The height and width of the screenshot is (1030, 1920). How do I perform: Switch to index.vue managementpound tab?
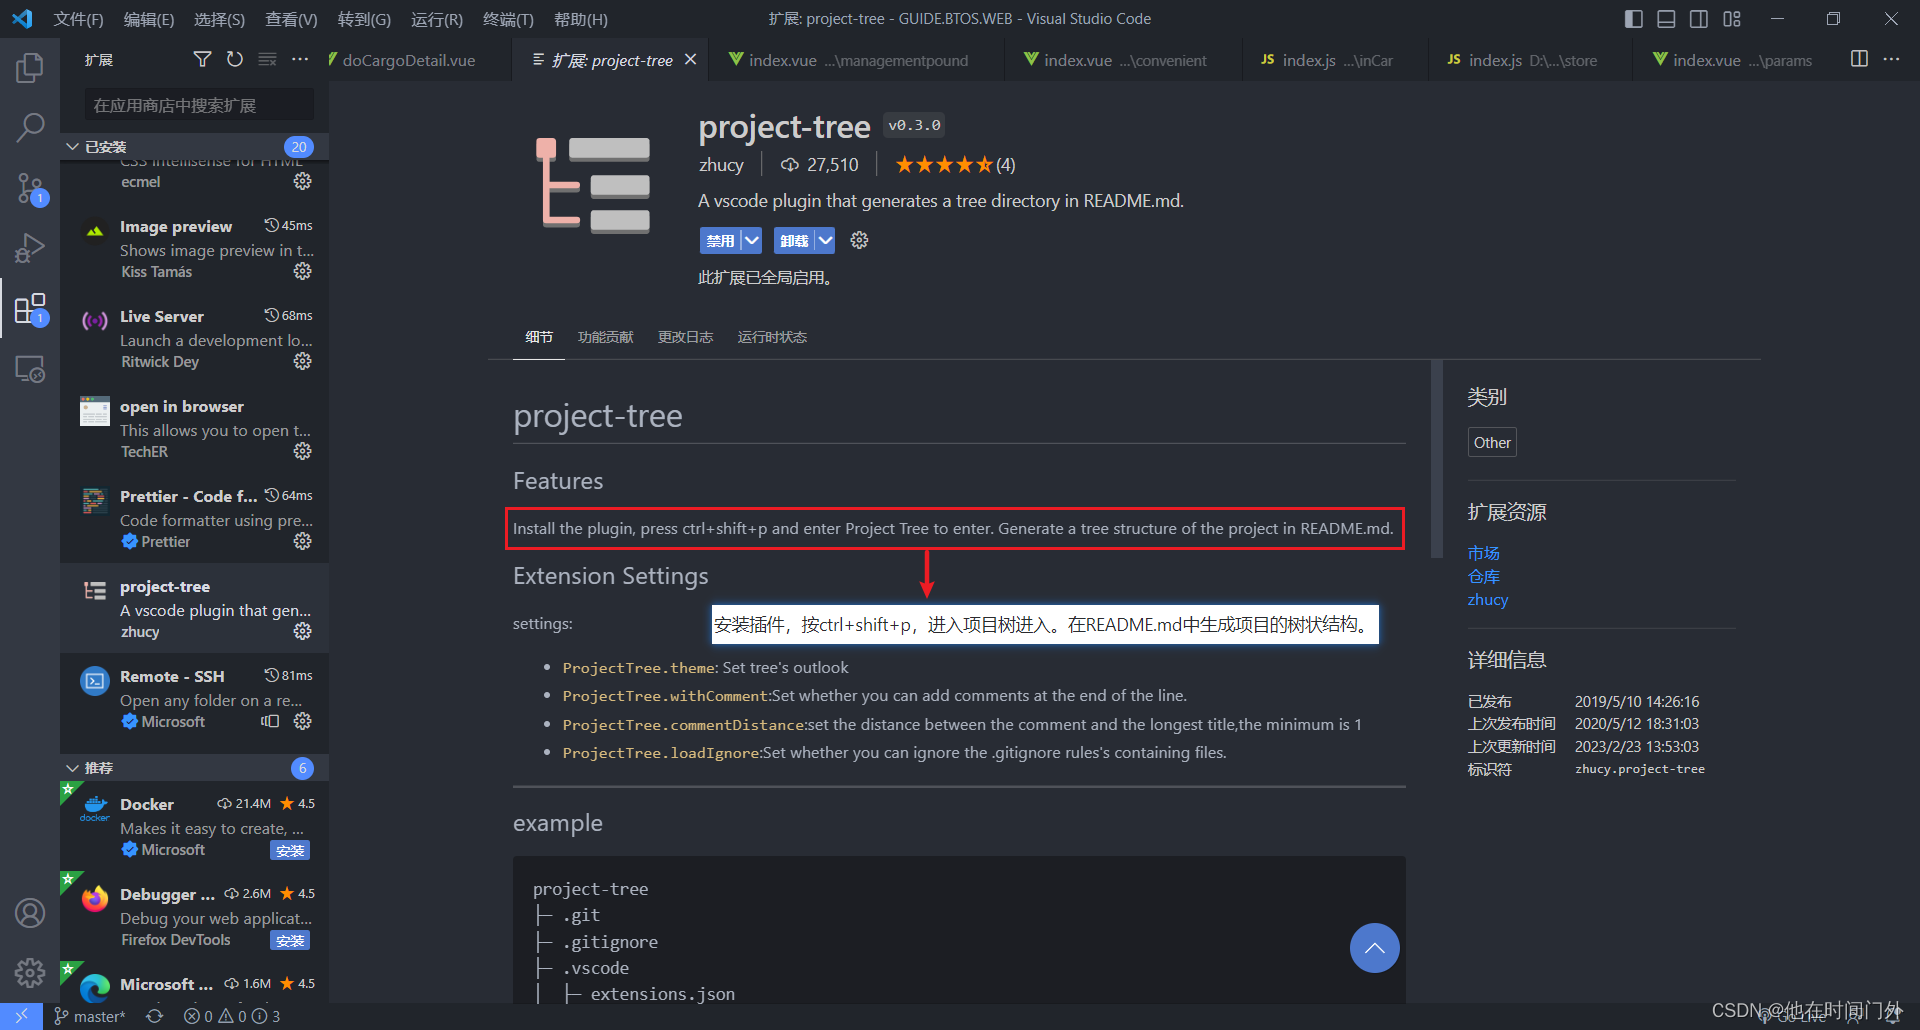[858, 60]
